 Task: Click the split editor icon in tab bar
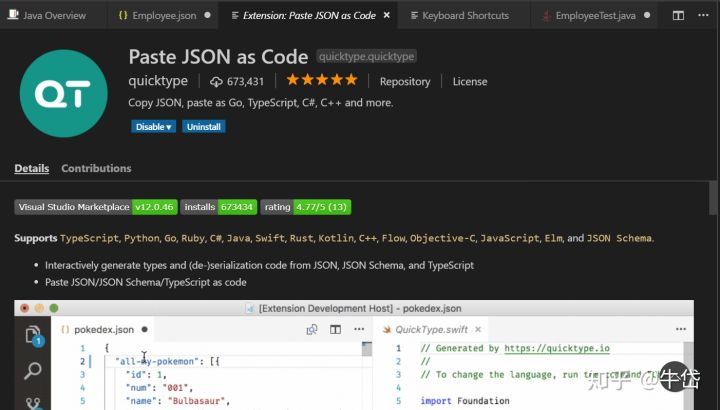tap(678, 15)
